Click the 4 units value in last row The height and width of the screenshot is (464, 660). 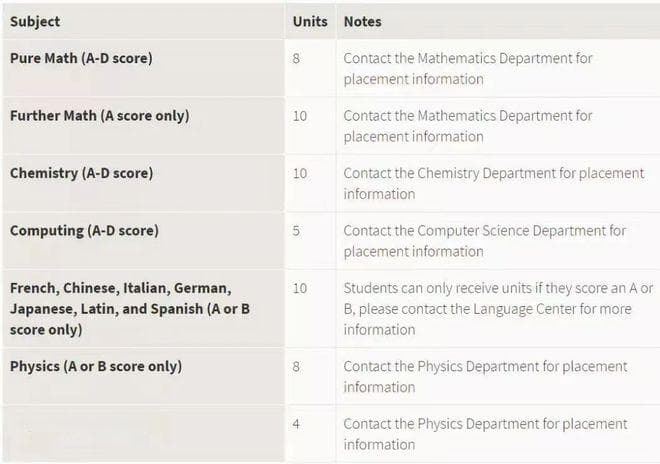[x=296, y=424]
